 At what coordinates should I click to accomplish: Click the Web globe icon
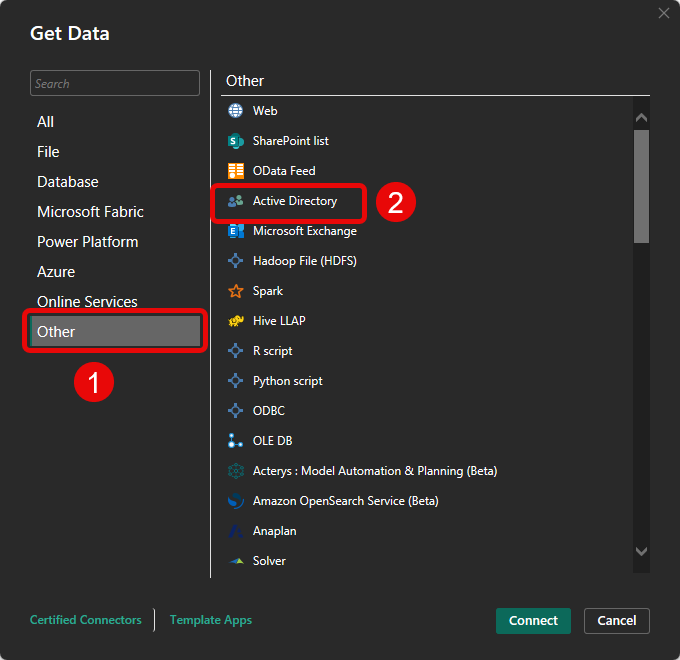tap(235, 111)
